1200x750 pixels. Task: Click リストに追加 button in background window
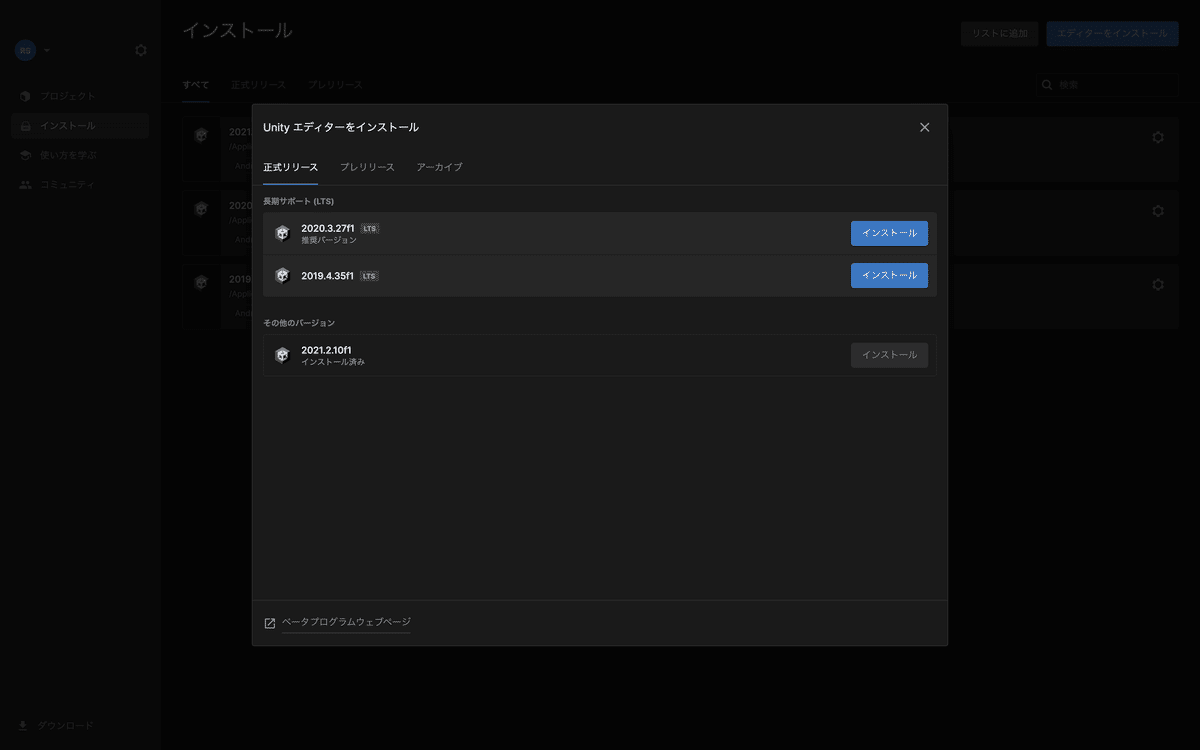coord(999,34)
